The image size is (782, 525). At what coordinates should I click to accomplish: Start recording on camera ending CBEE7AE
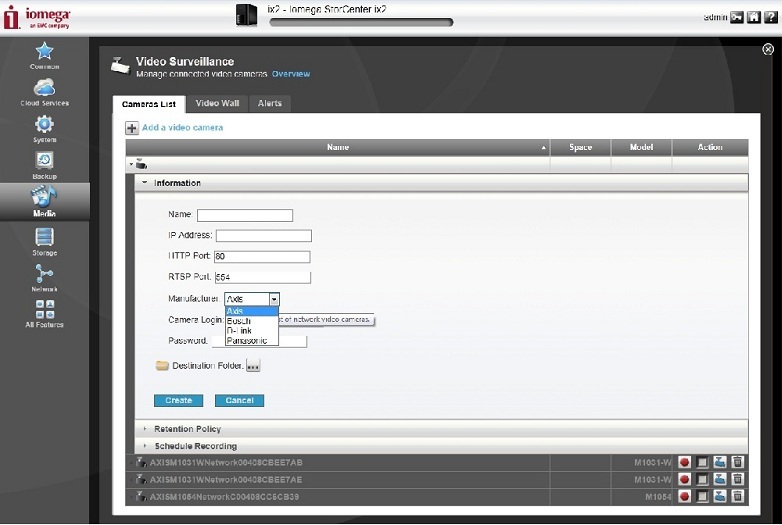coord(685,479)
